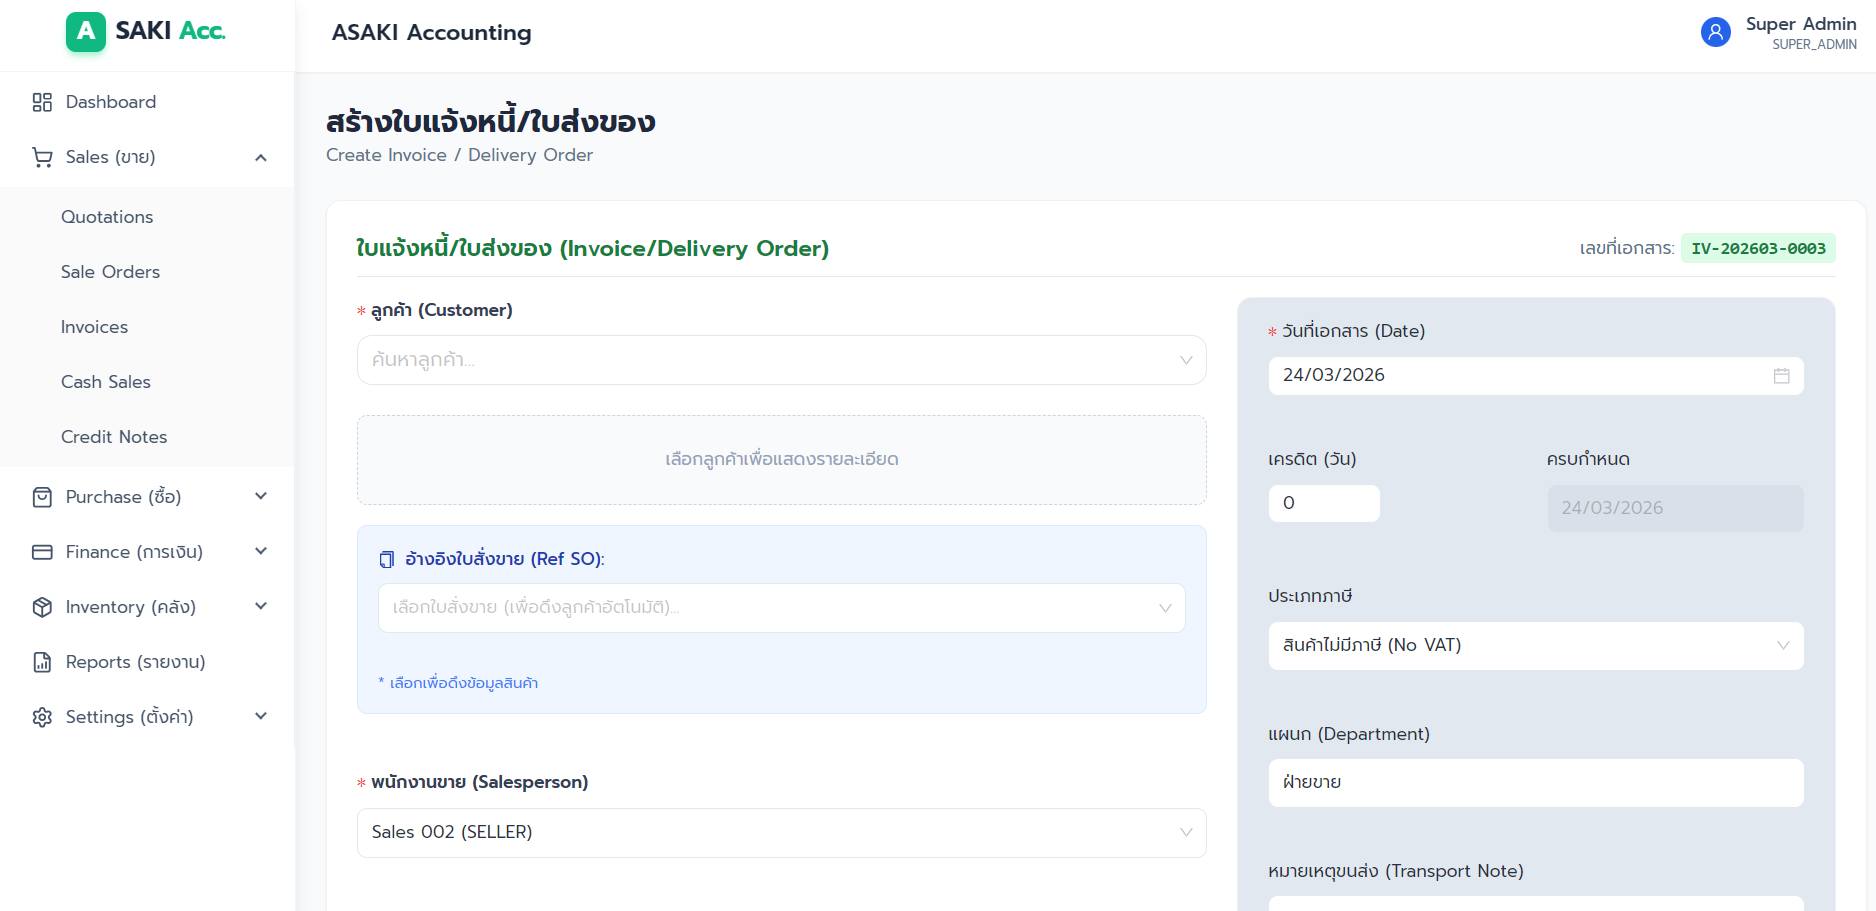
Task: Click the เลือกเพื่อดึงข้อมูลสินค้า hint text
Action: pyautogui.click(x=458, y=683)
